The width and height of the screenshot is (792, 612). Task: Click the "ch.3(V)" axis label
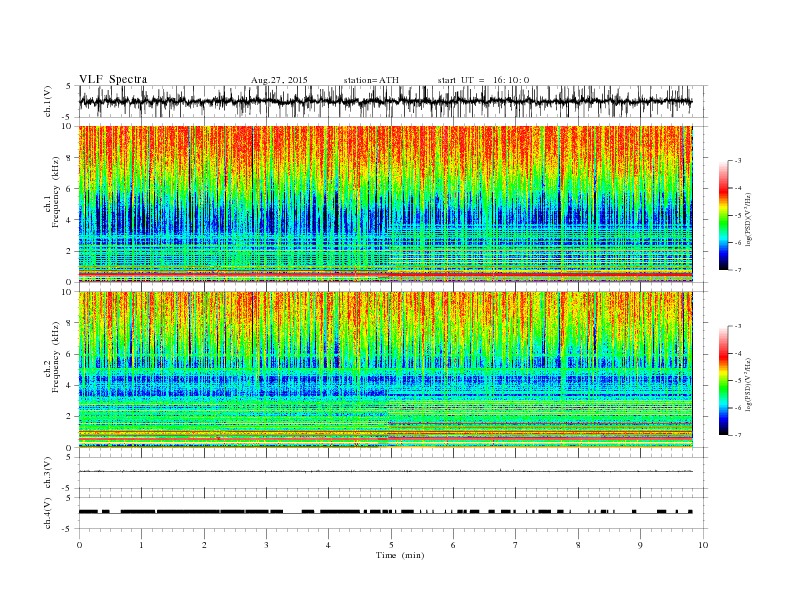tap(47, 473)
